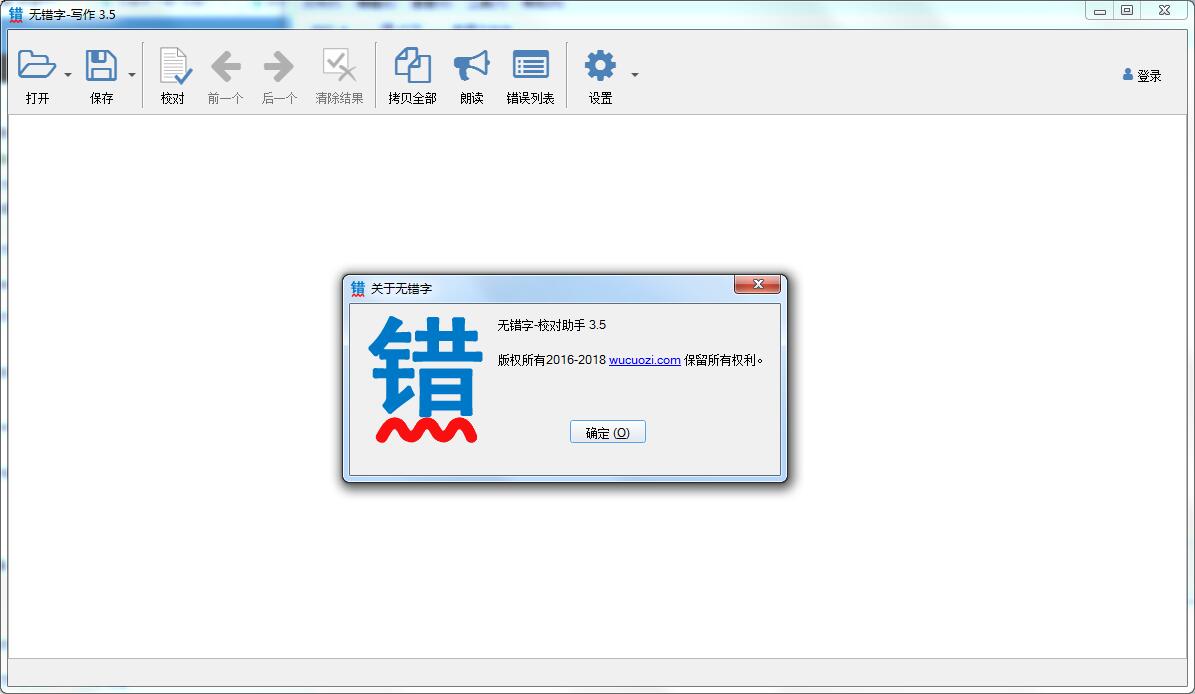
Task: Jump to 后一个 next error
Action: [277, 65]
